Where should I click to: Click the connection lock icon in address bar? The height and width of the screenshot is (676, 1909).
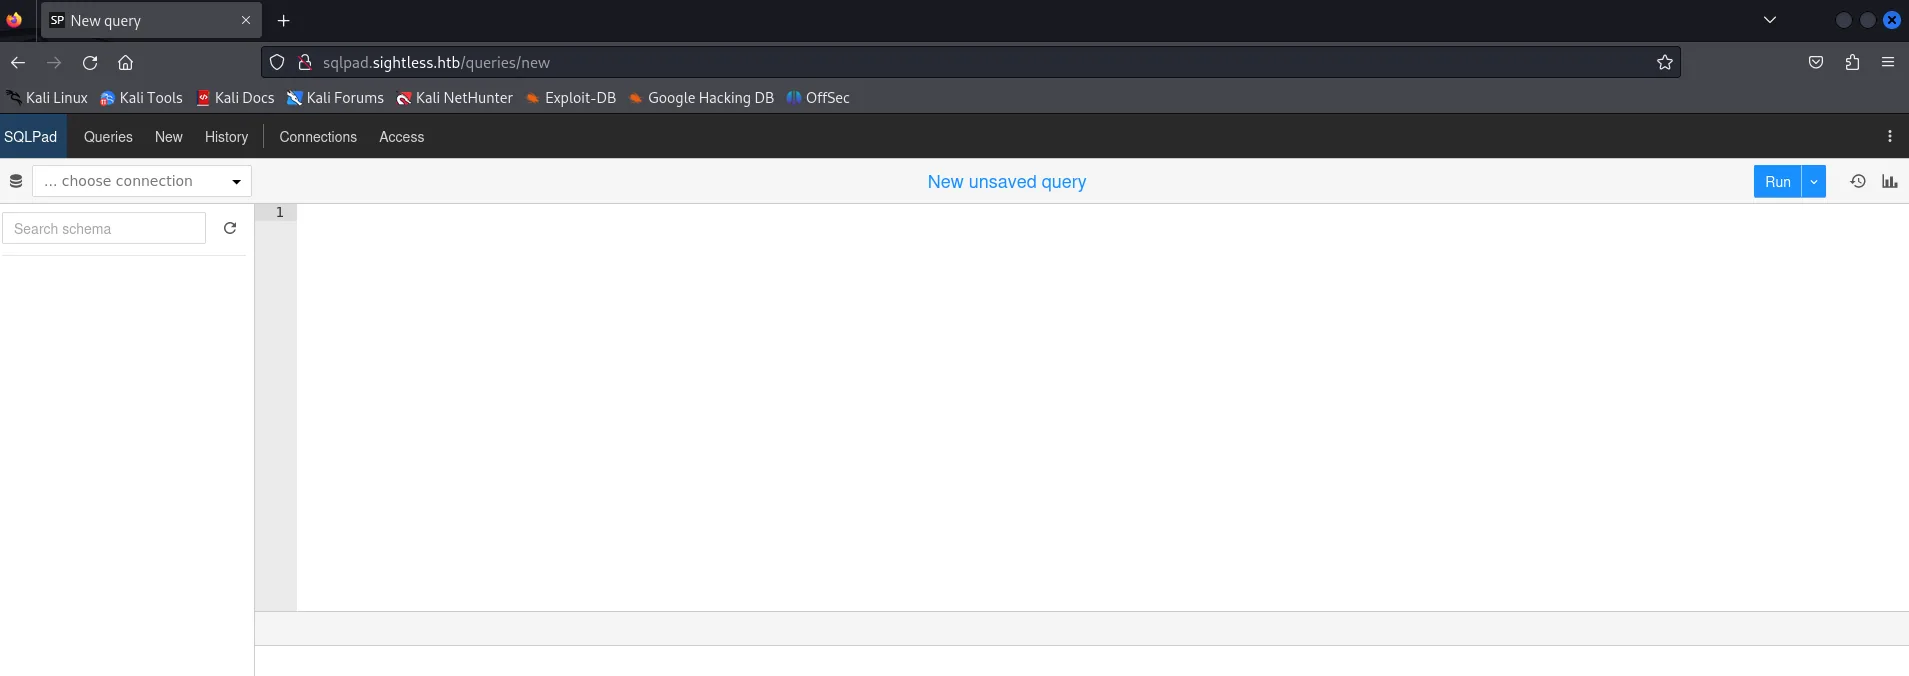point(305,62)
